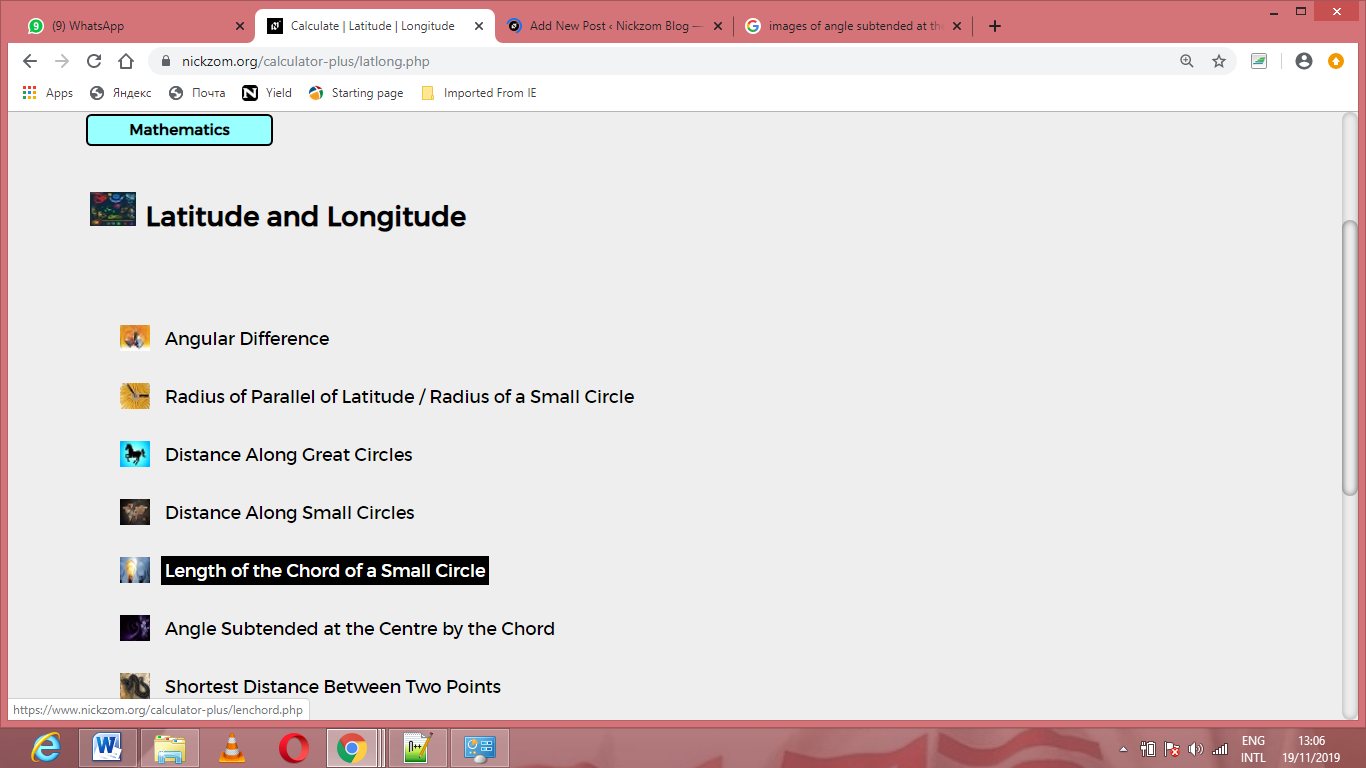Screen dimensions: 1366x768
Task: Close the Add New Post tab
Action: click(718, 26)
